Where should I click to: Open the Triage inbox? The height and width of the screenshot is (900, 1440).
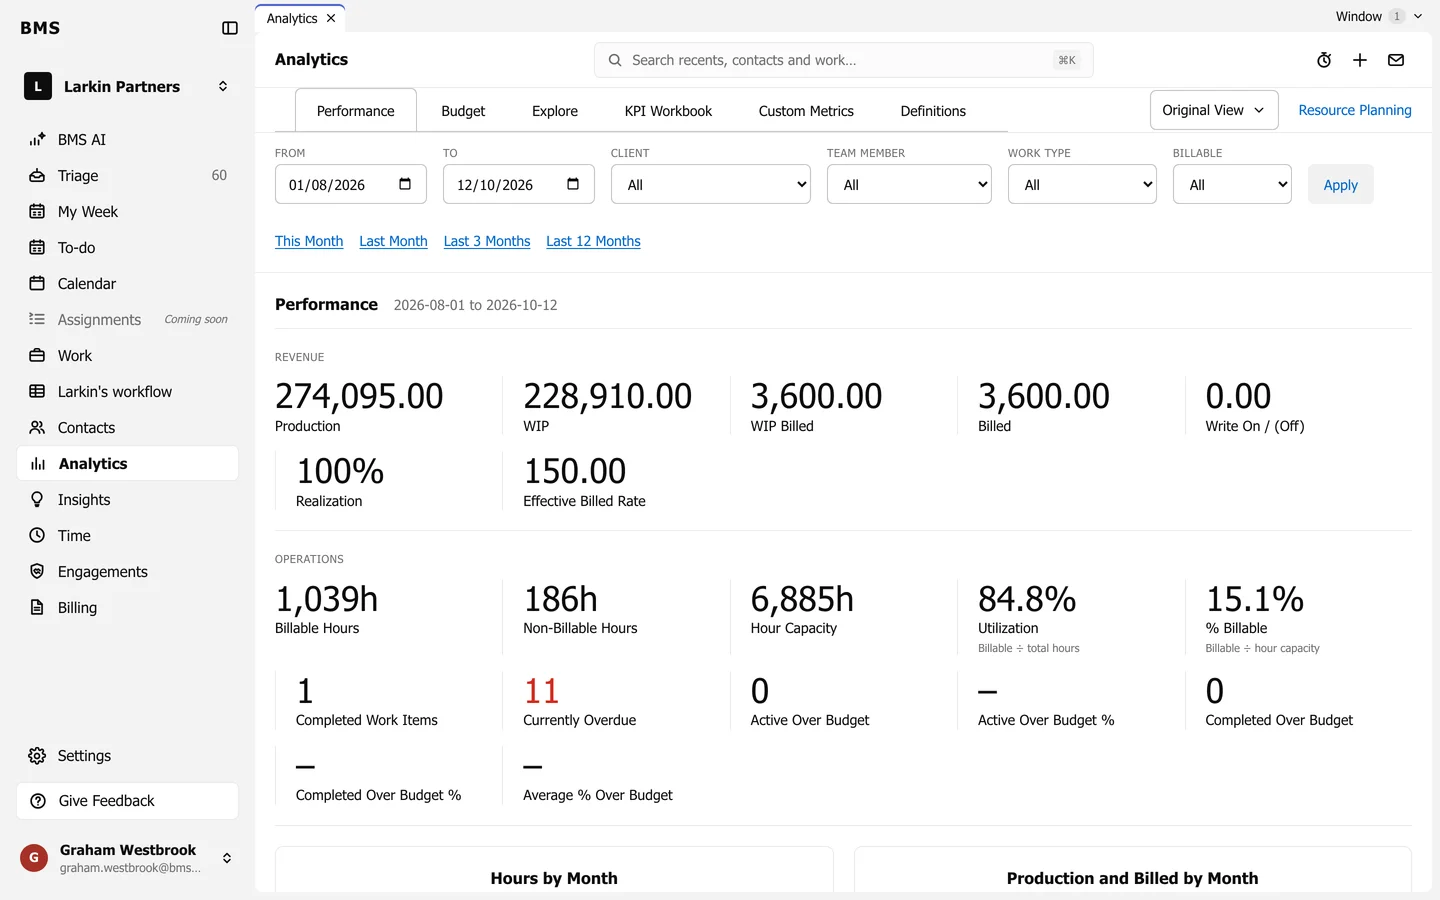point(127,176)
